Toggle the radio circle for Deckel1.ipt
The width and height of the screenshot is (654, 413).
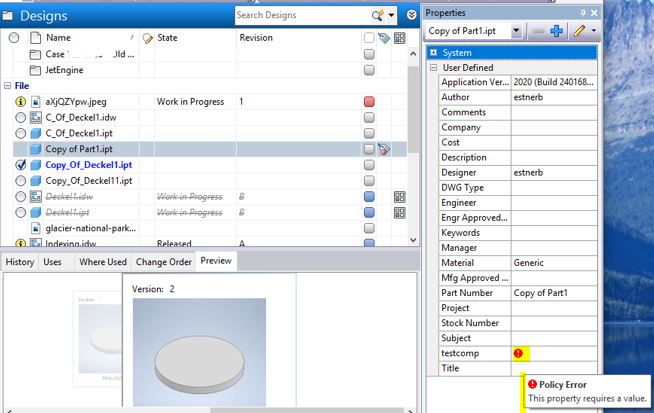[x=20, y=212]
